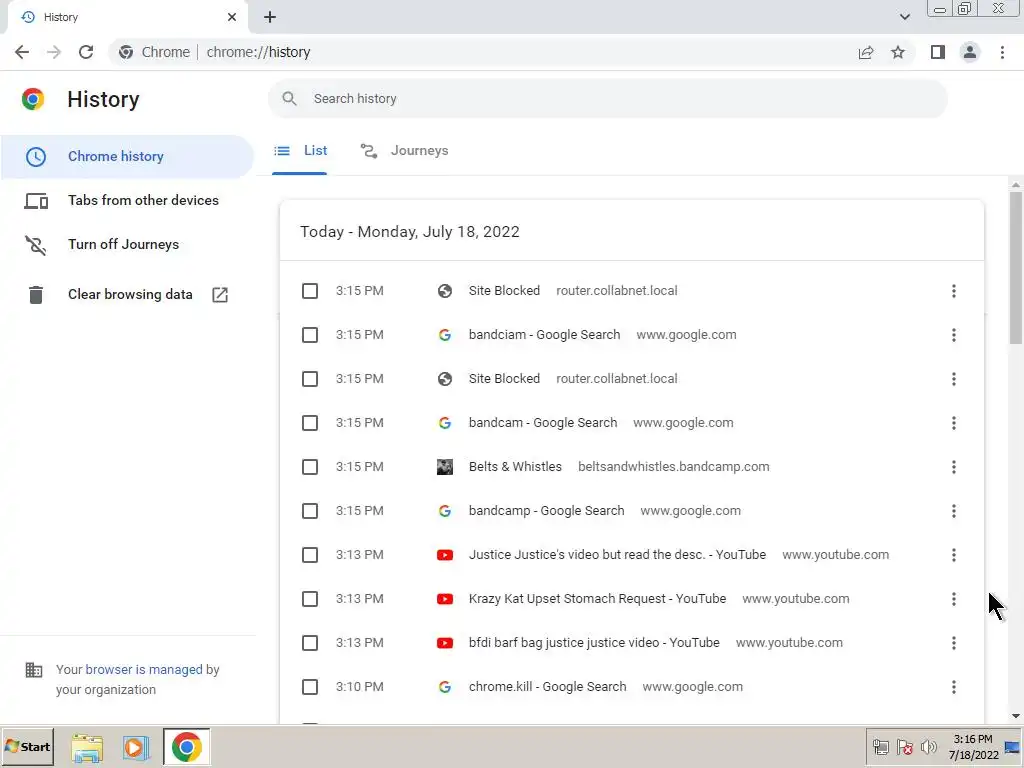The width and height of the screenshot is (1024, 768).
Task: Open Tabs from other devices
Action: coord(127,200)
